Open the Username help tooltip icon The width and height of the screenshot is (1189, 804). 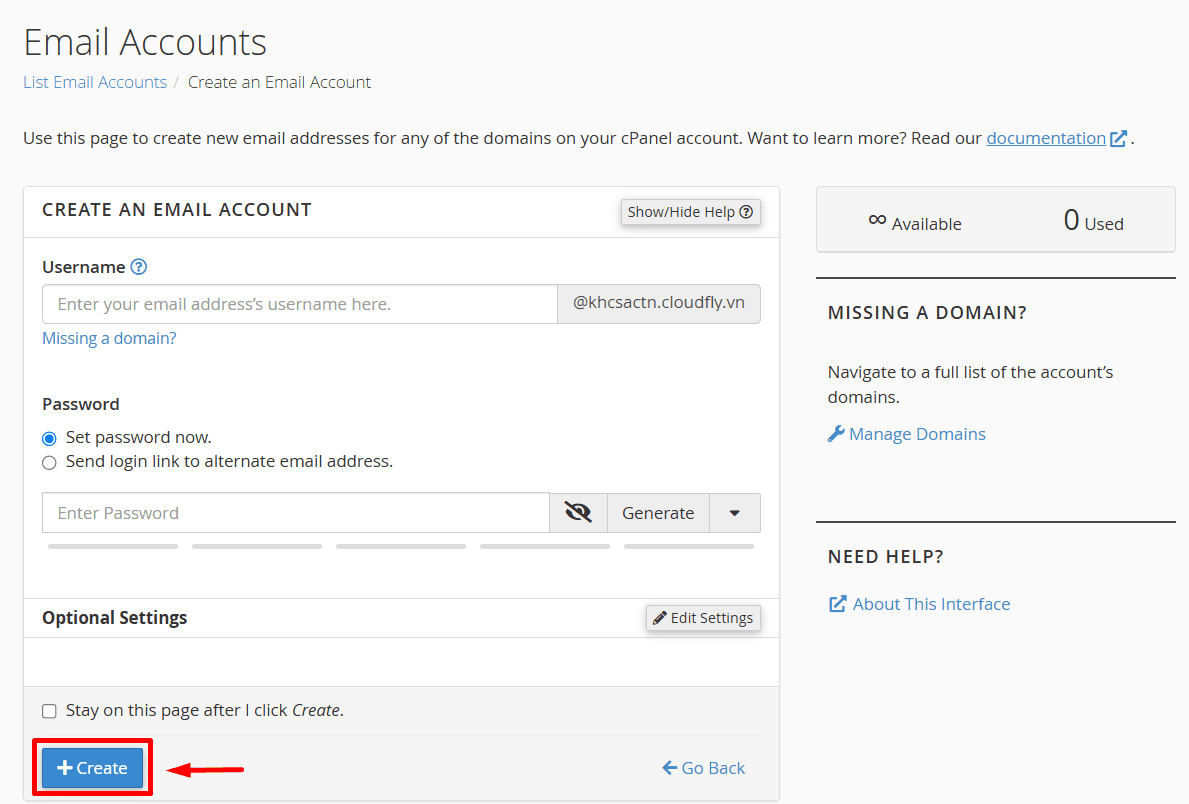(x=139, y=267)
